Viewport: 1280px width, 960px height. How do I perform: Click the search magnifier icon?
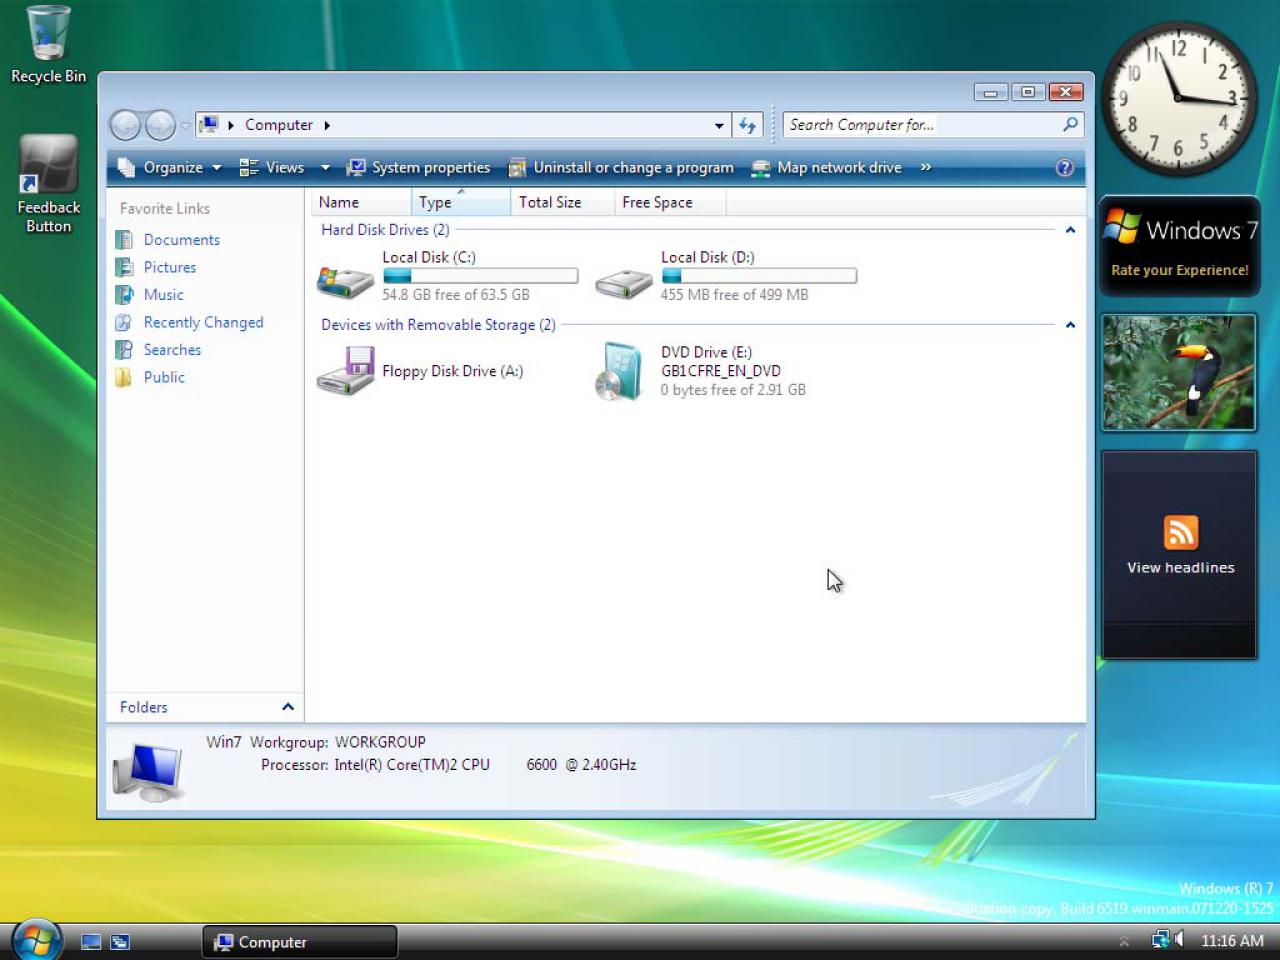tap(1071, 124)
